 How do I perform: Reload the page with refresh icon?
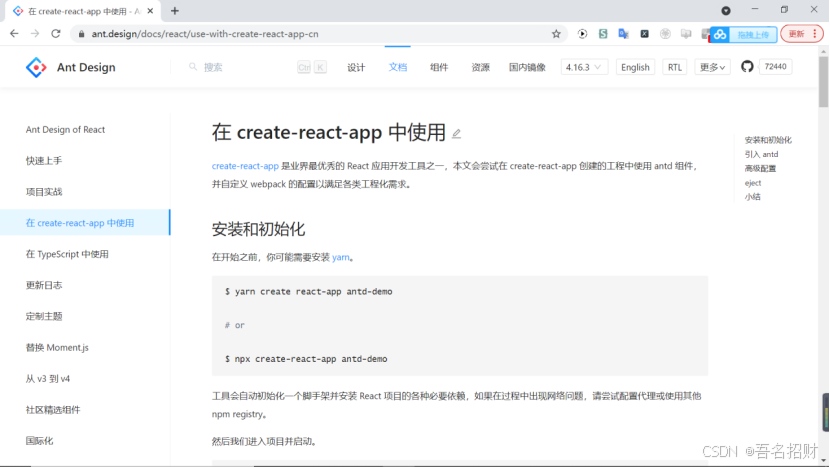(56, 33)
